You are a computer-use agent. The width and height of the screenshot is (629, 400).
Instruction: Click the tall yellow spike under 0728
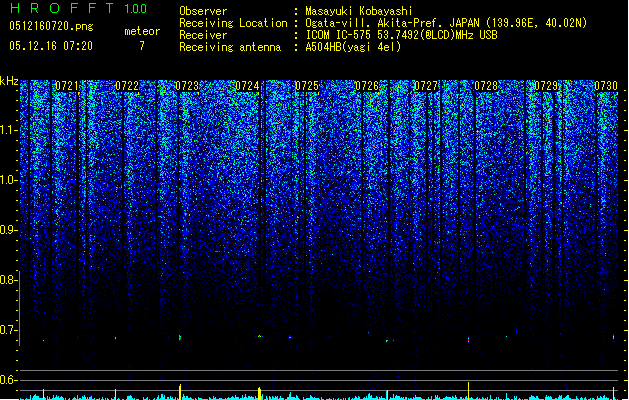coord(468,390)
